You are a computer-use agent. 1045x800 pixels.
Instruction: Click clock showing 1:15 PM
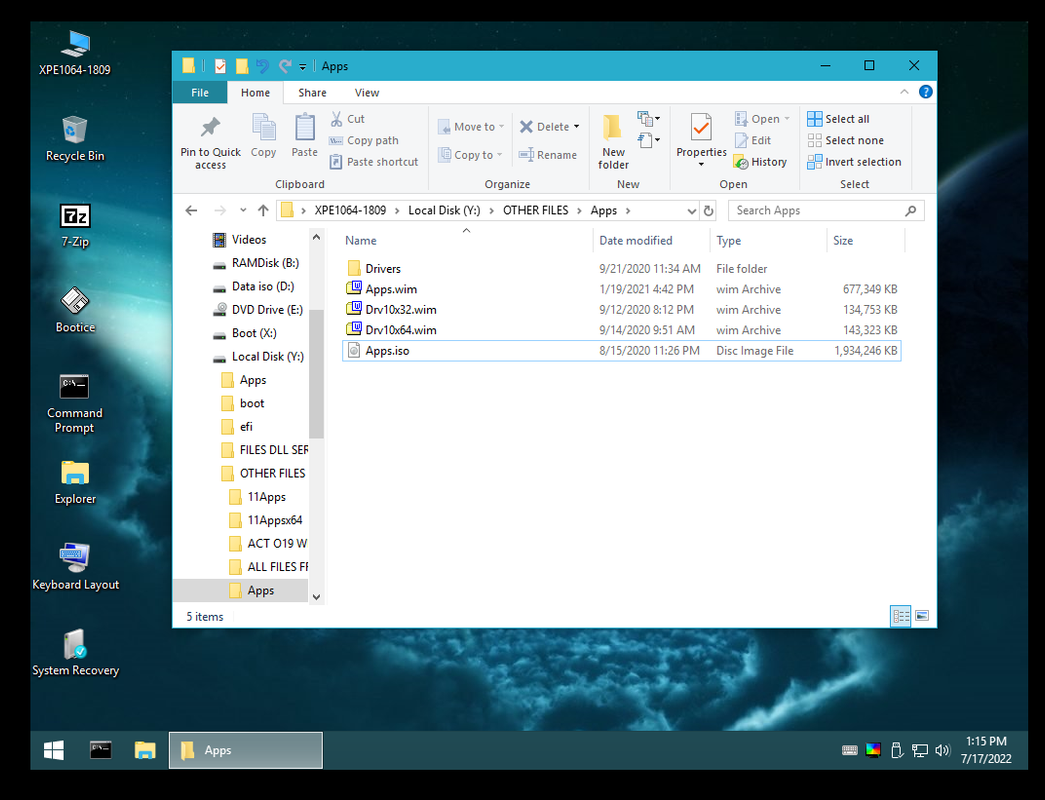[x=986, y=741]
